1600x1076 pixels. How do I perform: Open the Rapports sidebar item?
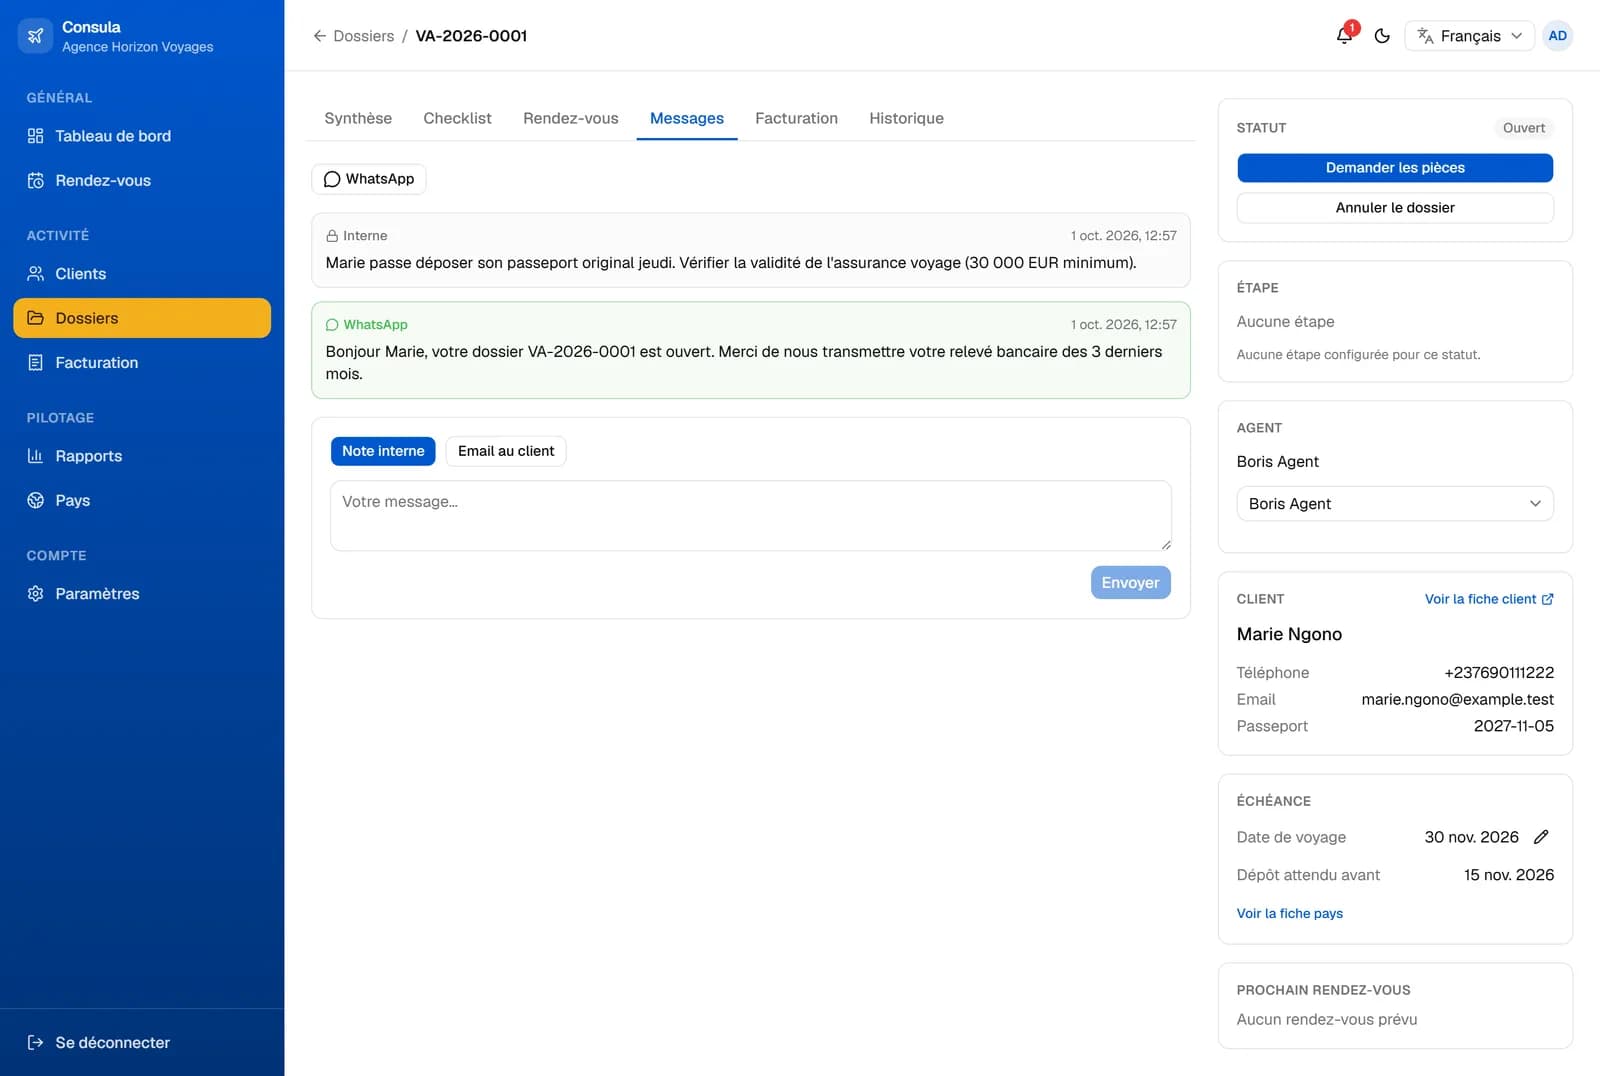click(142, 456)
